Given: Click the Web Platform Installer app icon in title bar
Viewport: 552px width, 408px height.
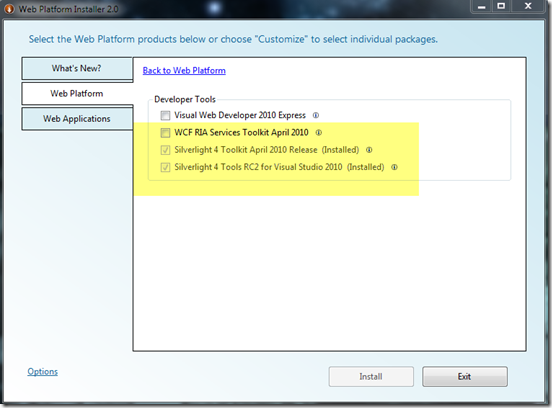Looking at the screenshot, I should pos(9,9).
